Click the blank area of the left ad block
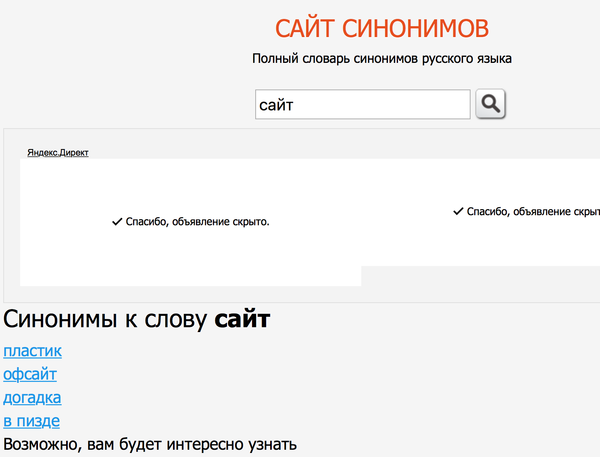Screen dimensions: 600x457 [190, 260]
